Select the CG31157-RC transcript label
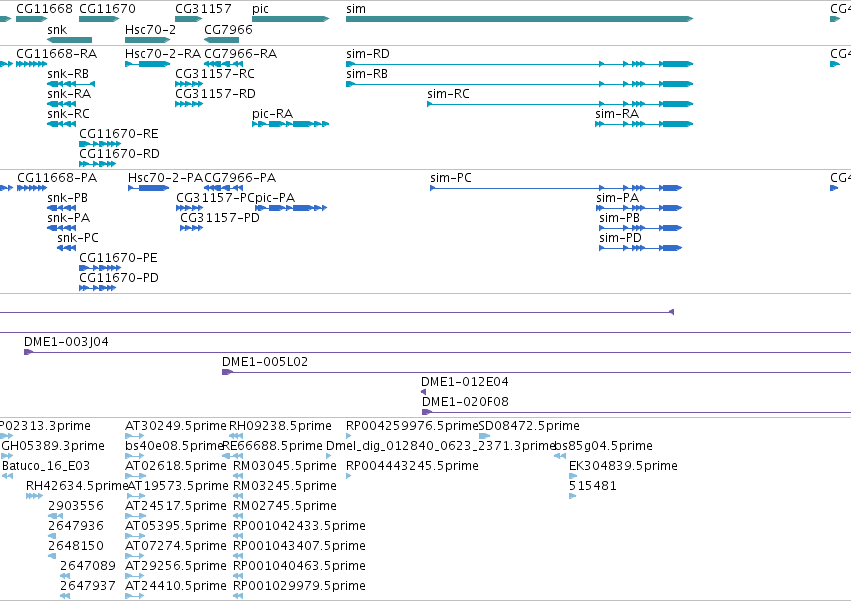 click(x=215, y=74)
